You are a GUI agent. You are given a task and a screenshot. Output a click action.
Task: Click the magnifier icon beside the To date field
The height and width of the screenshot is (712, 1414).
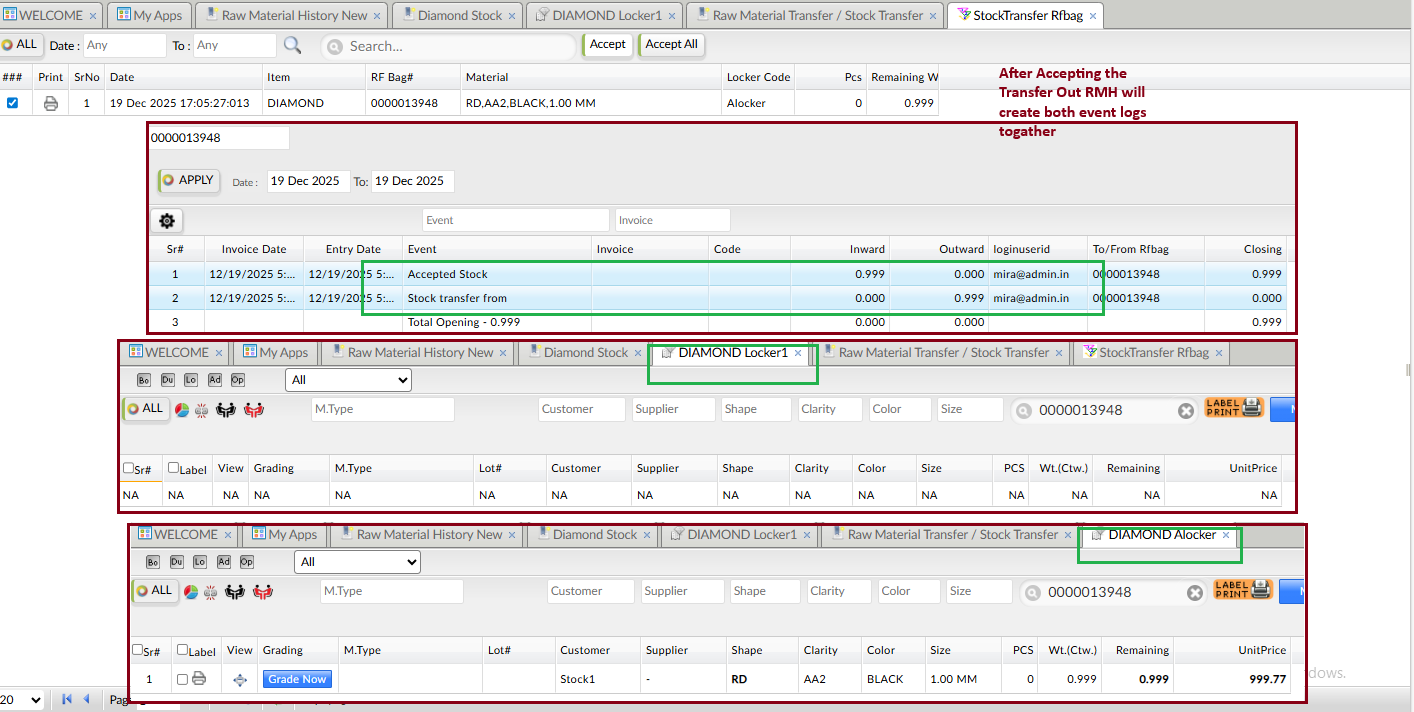coord(292,45)
